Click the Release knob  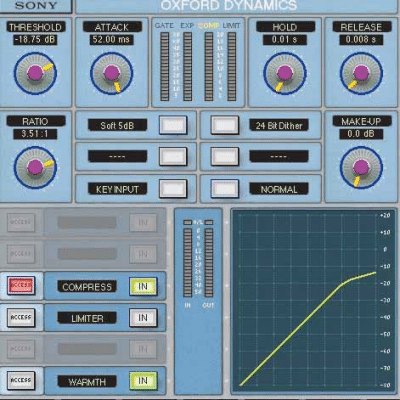click(x=361, y=73)
